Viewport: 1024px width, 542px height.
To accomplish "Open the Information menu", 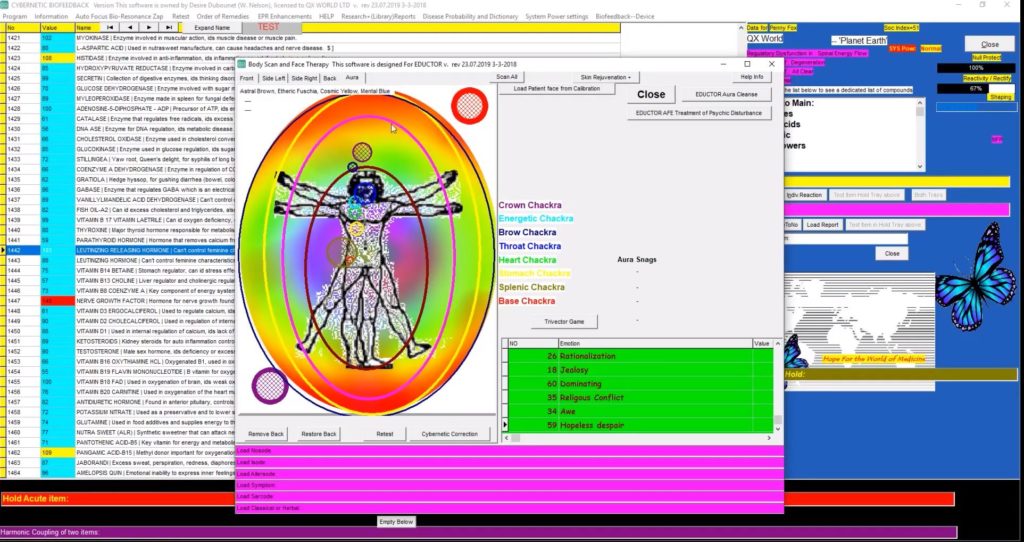I will [51, 16].
